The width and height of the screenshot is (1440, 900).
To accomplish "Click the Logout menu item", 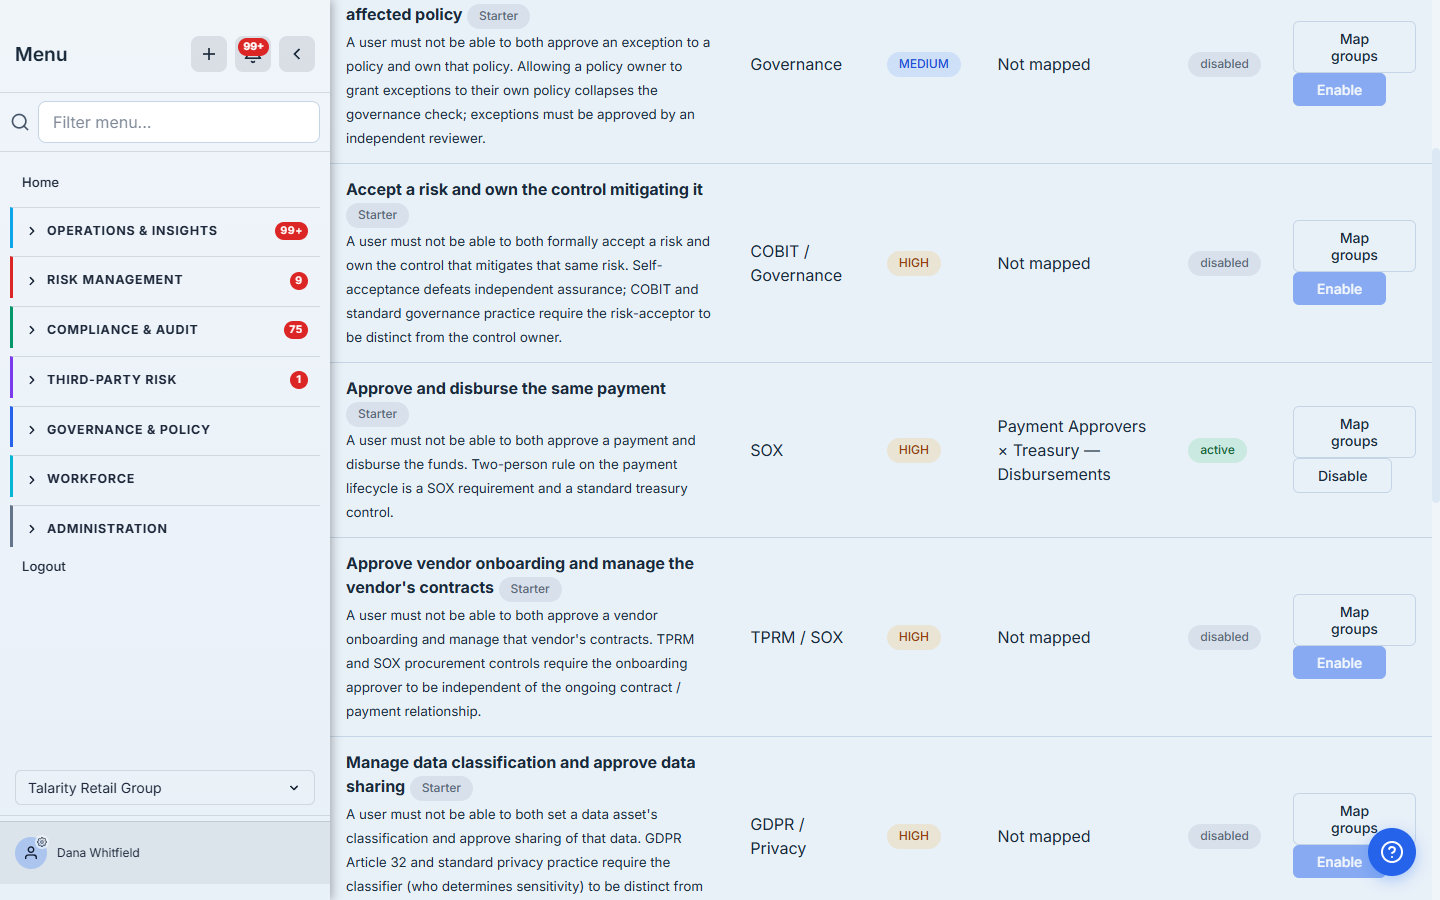I will [44, 566].
